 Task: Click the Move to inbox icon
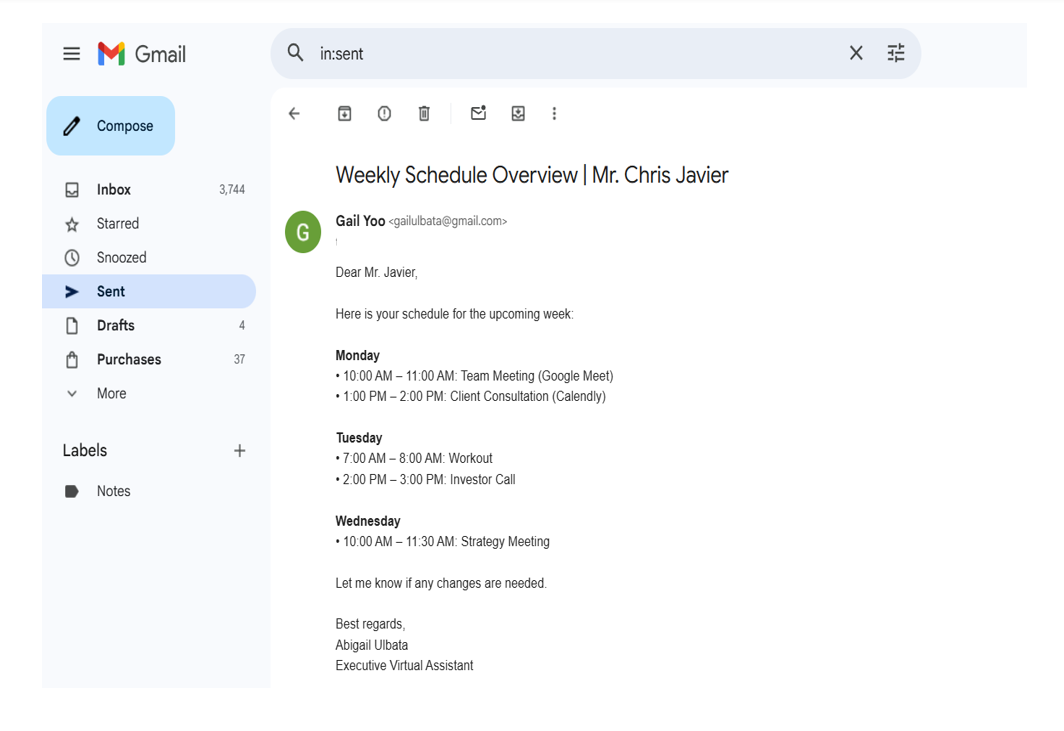click(x=518, y=113)
